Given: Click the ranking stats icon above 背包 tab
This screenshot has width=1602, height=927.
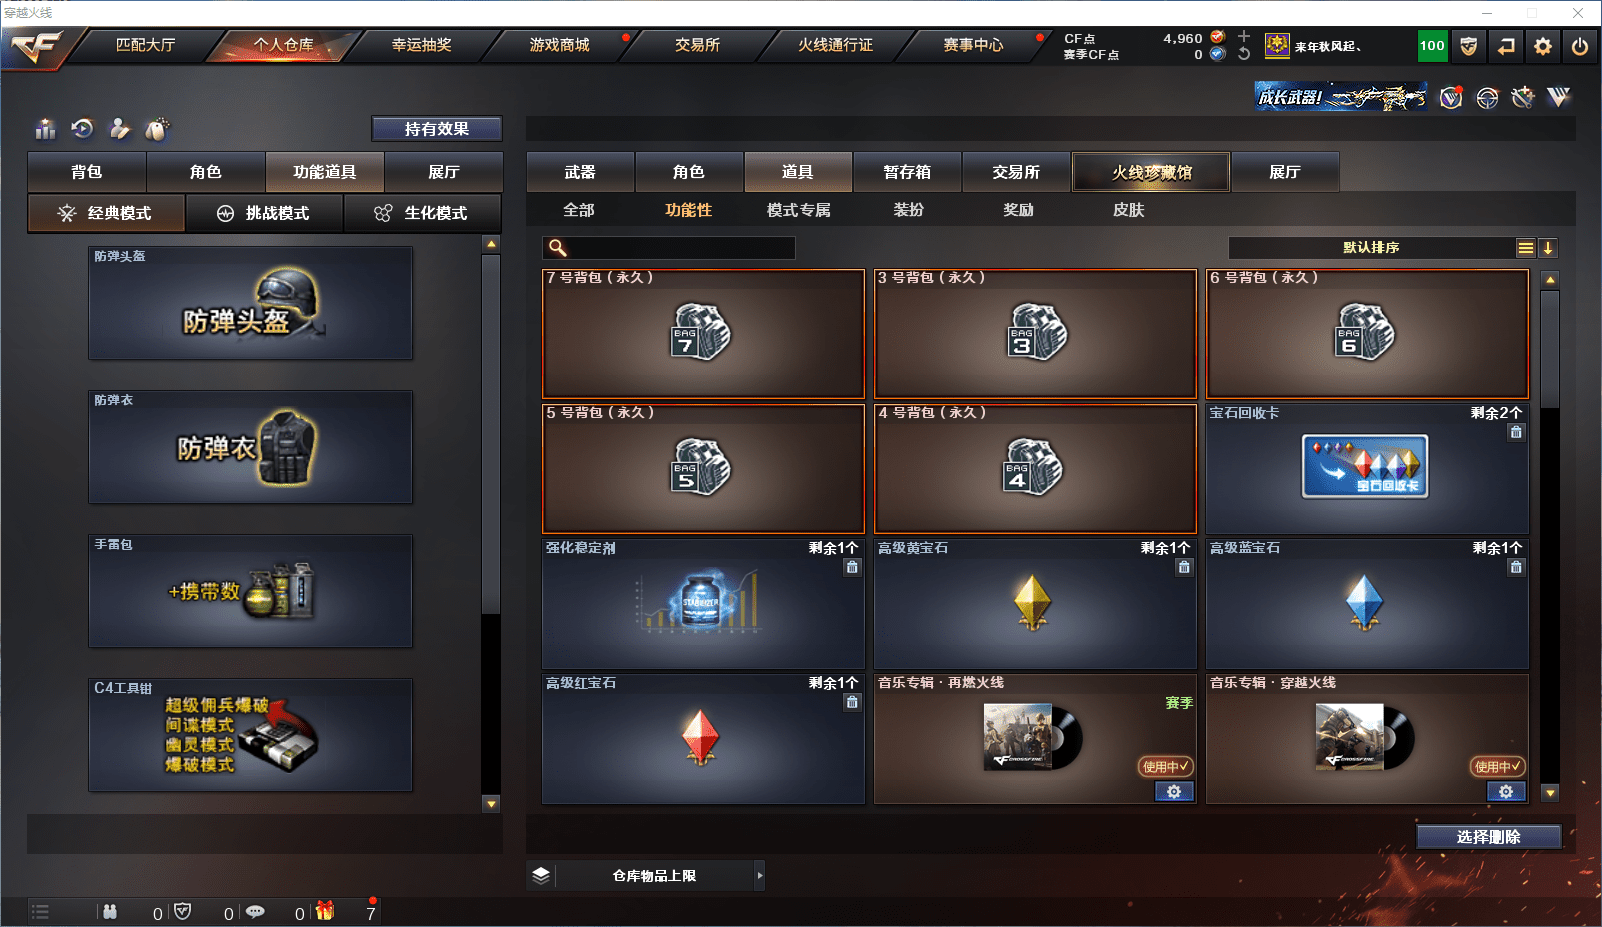Looking at the screenshot, I should [45, 129].
